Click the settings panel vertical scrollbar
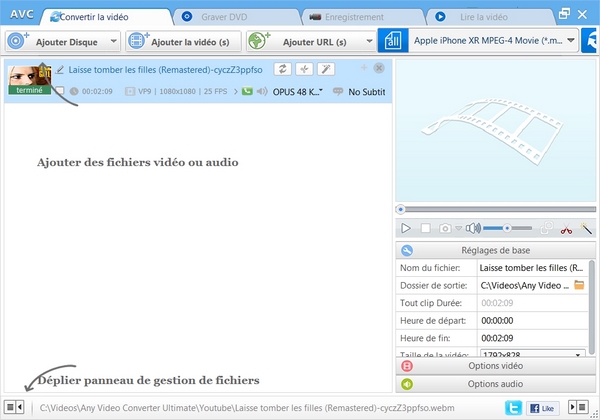This screenshot has width=600, height=420. (x=592, y=307)
